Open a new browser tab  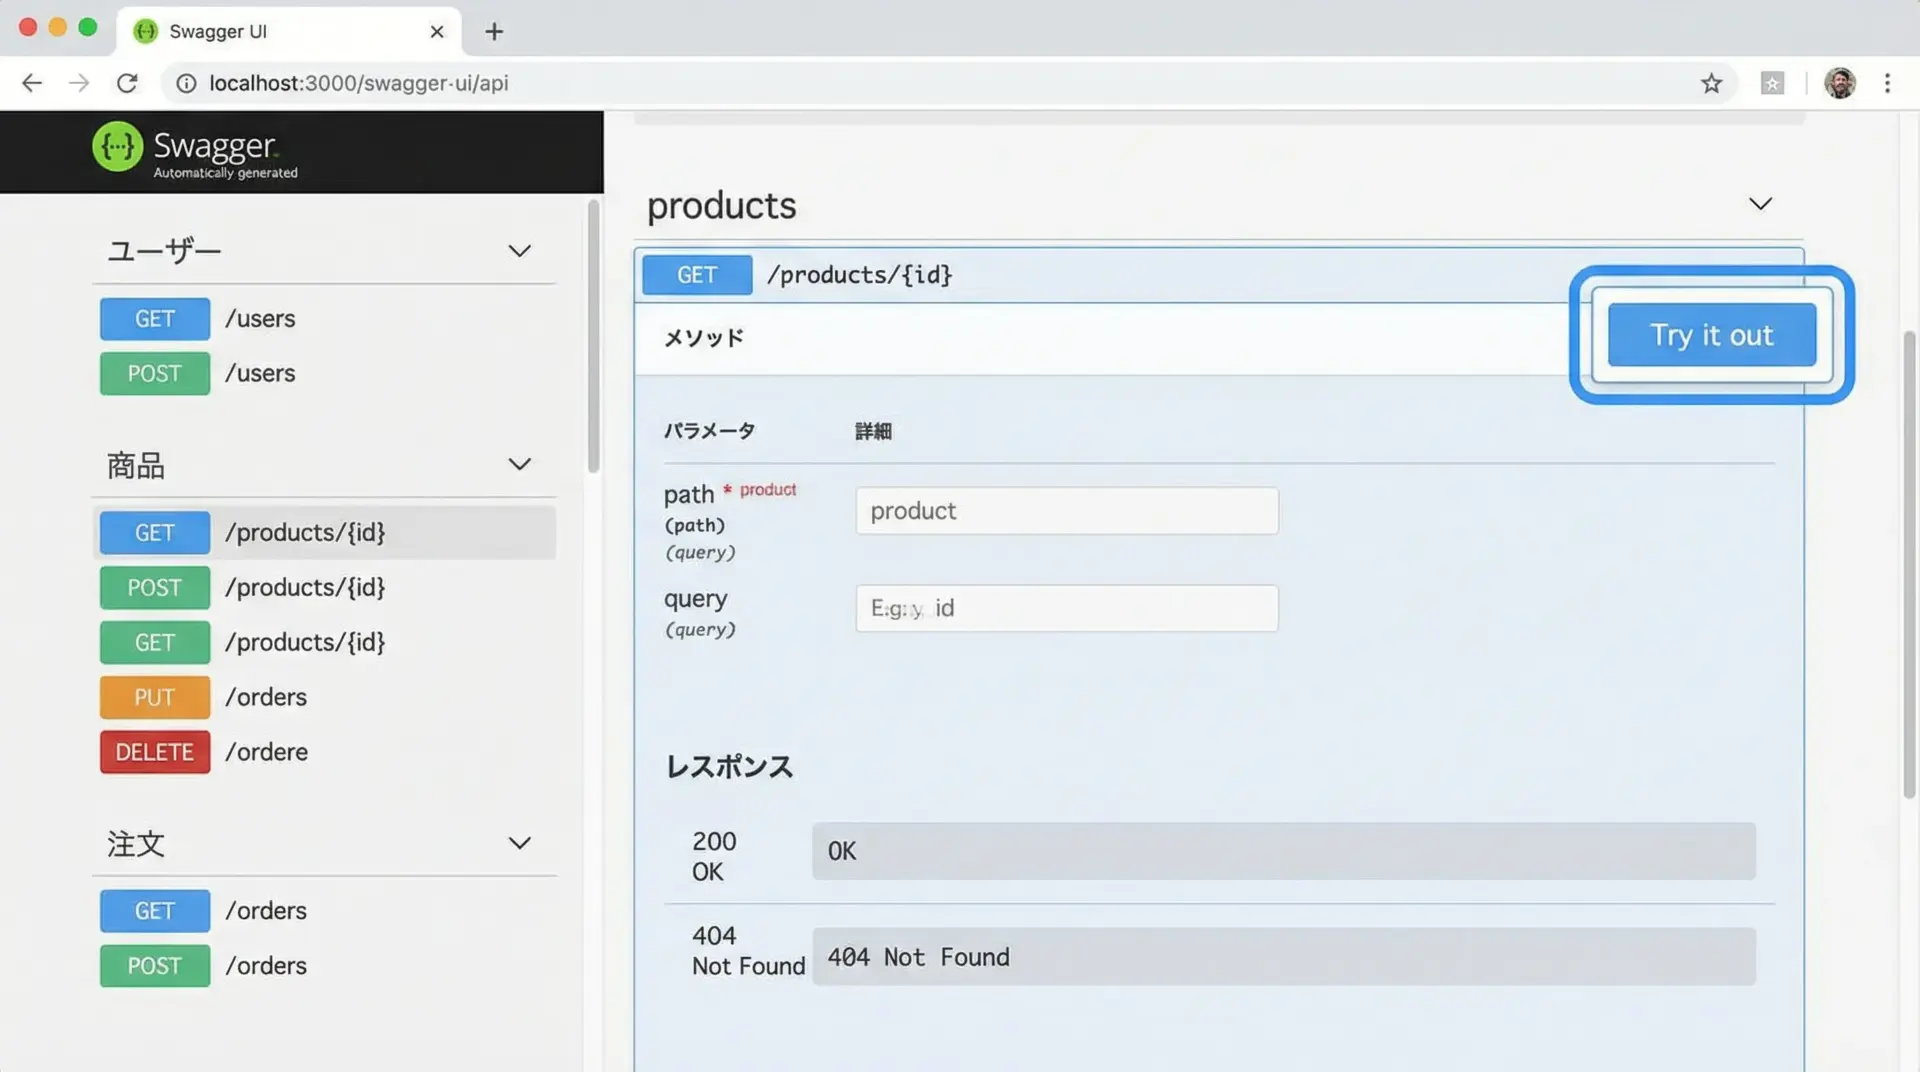click(x=494, y=31)
